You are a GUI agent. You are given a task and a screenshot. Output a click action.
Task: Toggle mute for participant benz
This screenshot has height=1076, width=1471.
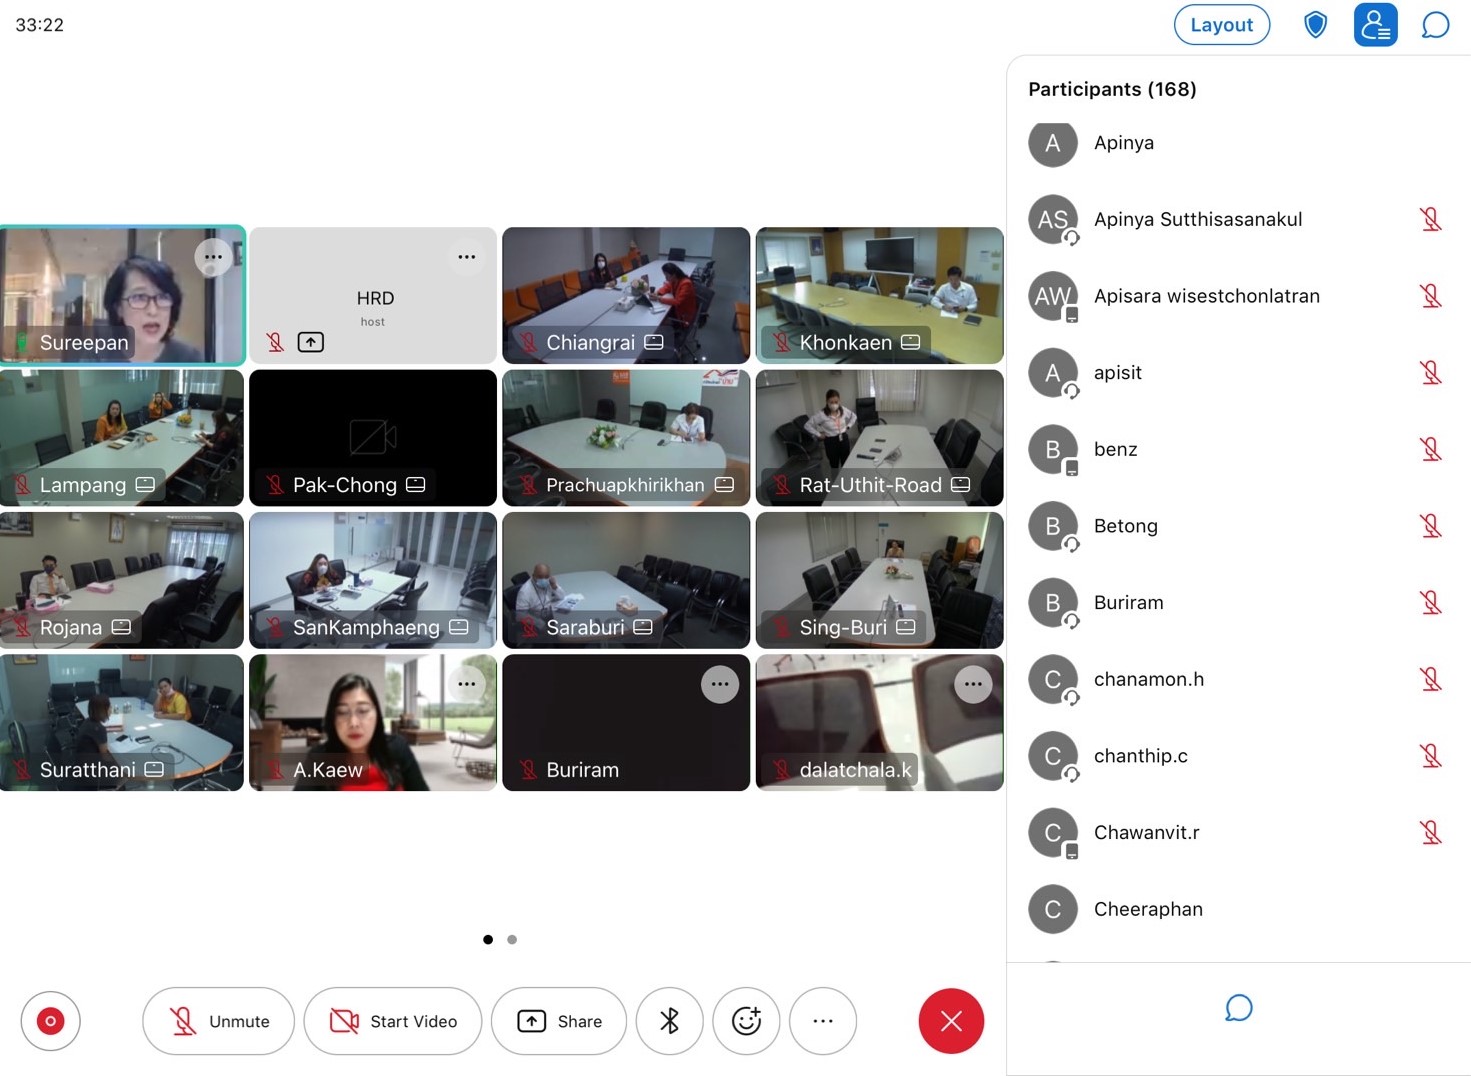pos(1430,450)
